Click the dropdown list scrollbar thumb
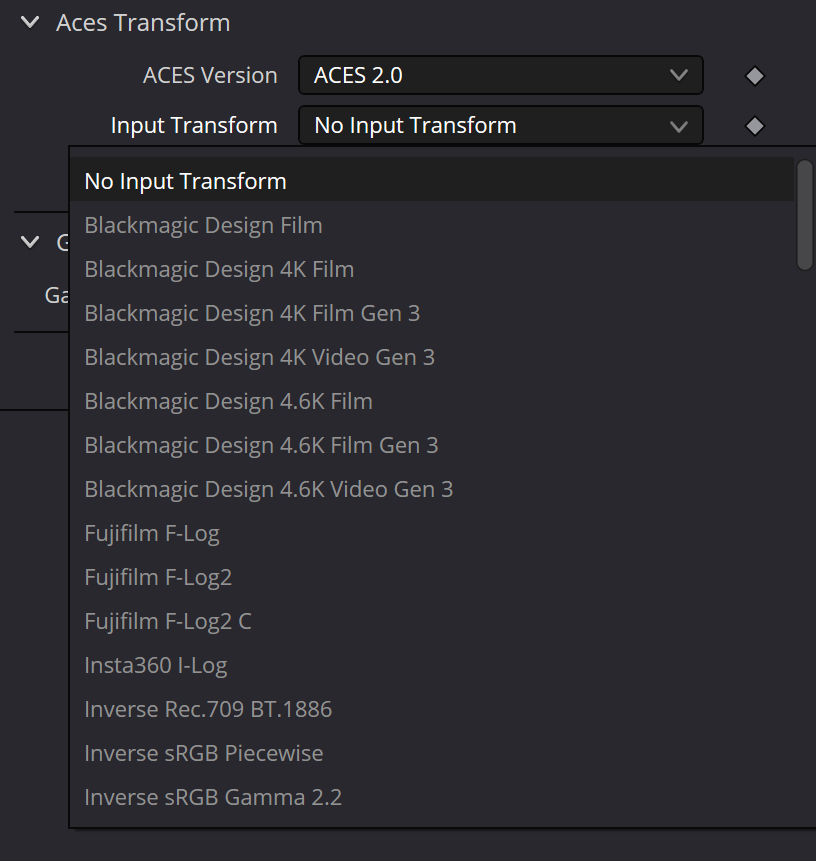The width and height of the screenshot is (816, 861). click(x=804, y=215)
